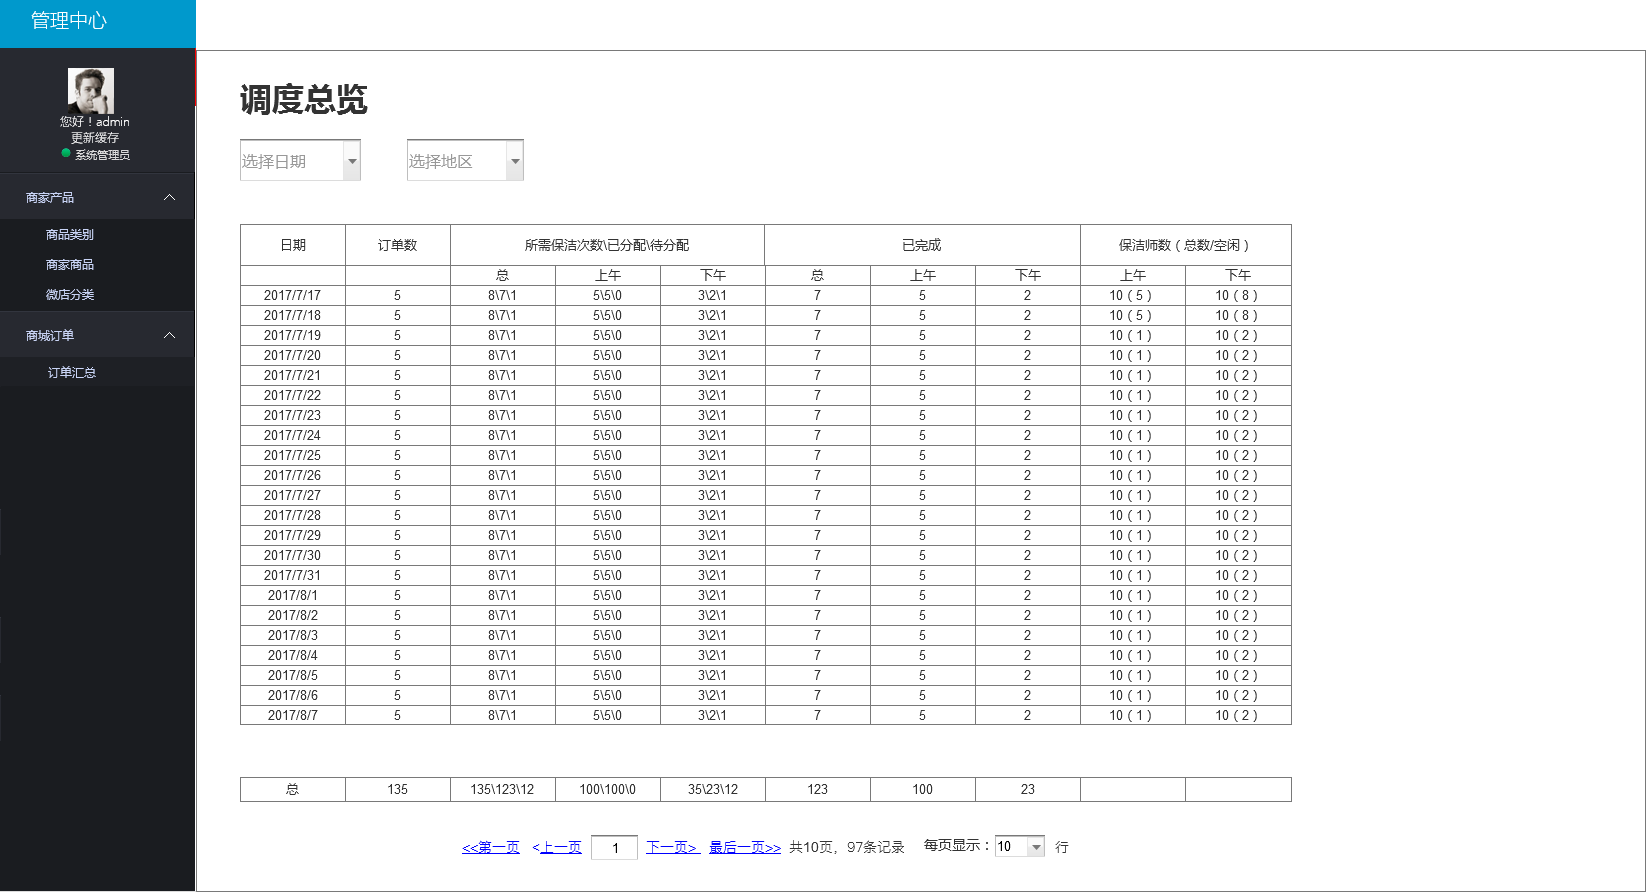Click the 管理中心 header title
Image resolution: width=1646 pixels, height=892 pixels.
click(x=68, y=21)
